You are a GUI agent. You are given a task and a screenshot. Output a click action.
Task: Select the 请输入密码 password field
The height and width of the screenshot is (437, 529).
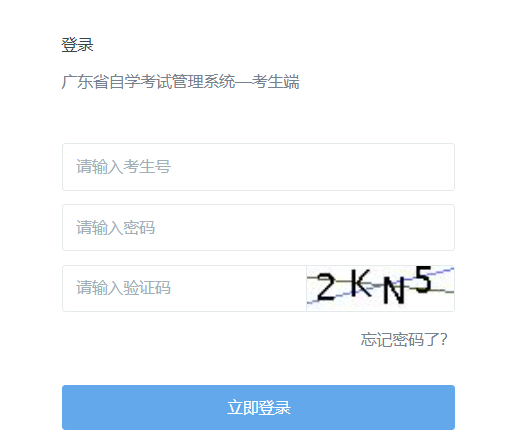(258, 227)
